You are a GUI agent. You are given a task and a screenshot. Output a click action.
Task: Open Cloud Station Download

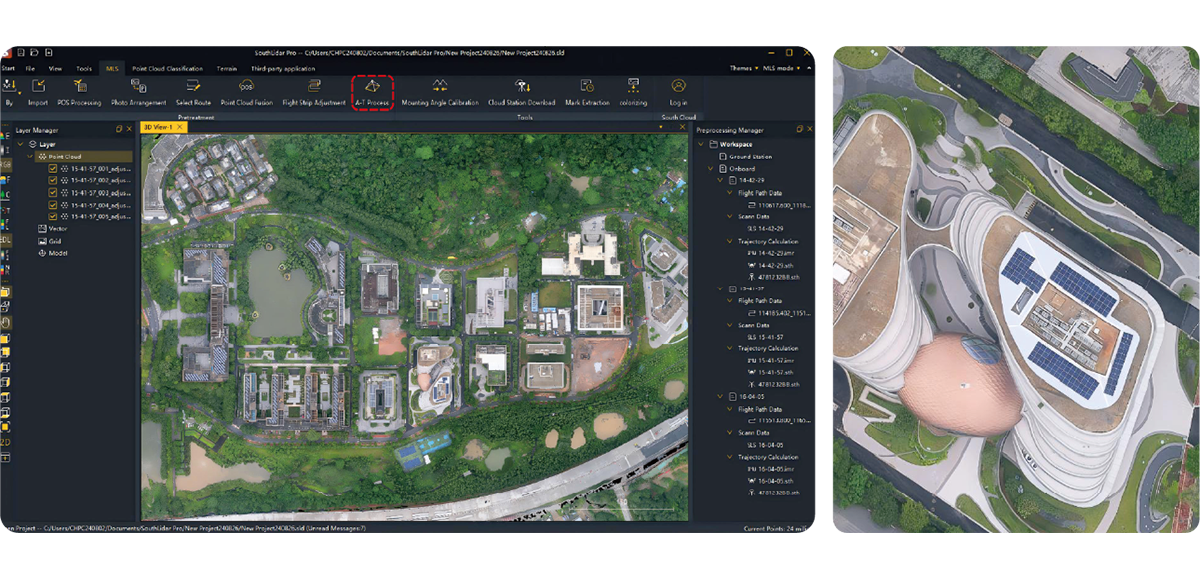tap(521, 91)
